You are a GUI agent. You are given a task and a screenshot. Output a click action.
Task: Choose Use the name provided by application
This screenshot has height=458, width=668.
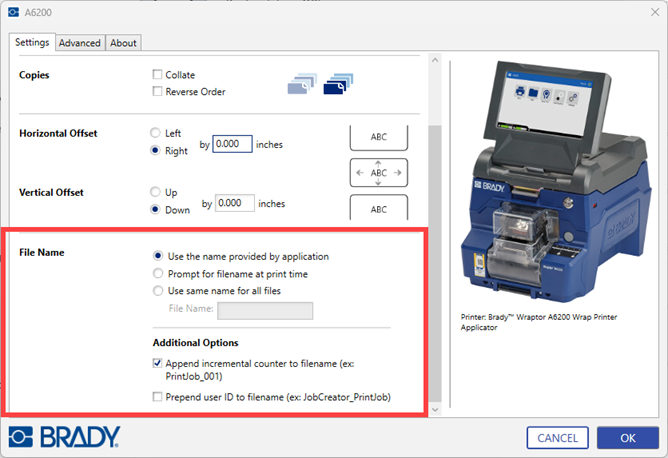[158, 256]
